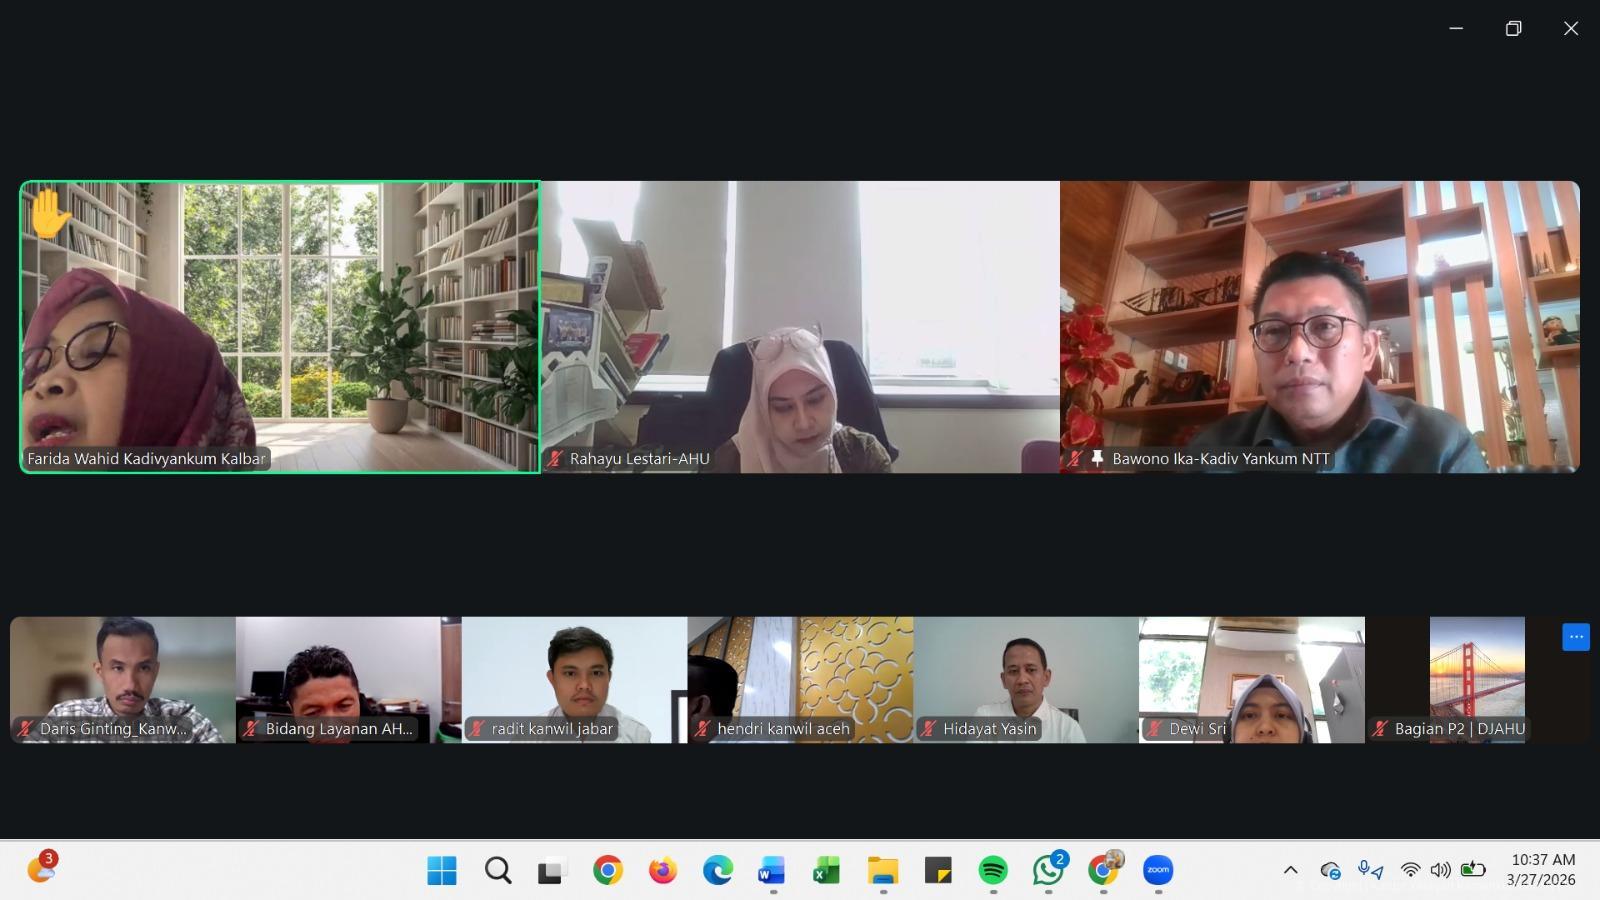Click muted mic icon on radit kanwil jabar

pos(476,729)
